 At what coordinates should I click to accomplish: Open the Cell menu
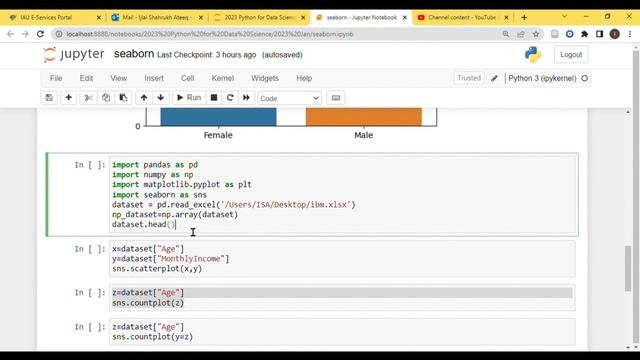pyautogui.click(x=187, y=78)
